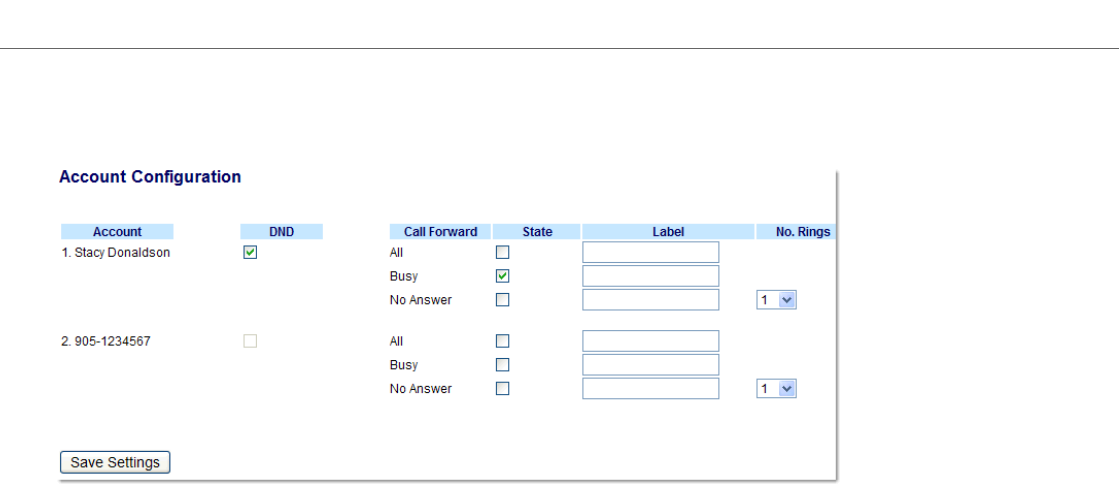
Task: Click No Answer label field for 905-1234567
Action: click(x=650, y=389)
